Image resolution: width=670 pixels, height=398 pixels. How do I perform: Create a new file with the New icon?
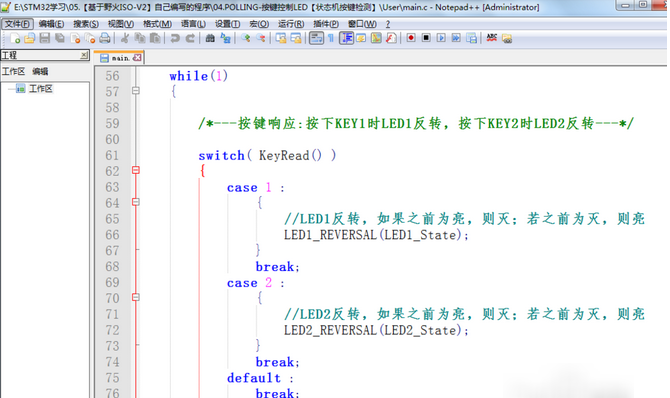(15, 38)
